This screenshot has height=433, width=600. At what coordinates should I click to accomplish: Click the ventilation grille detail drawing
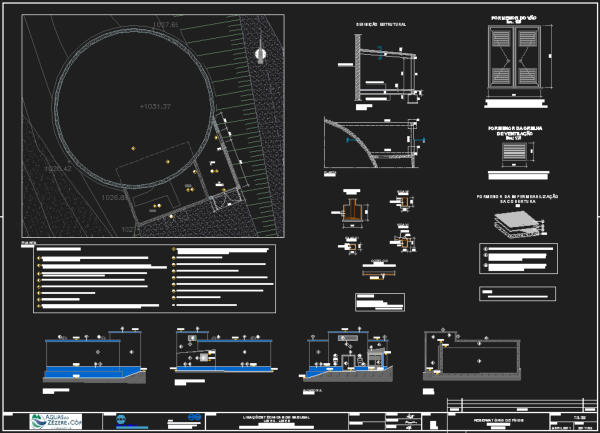tap(514, 154)
